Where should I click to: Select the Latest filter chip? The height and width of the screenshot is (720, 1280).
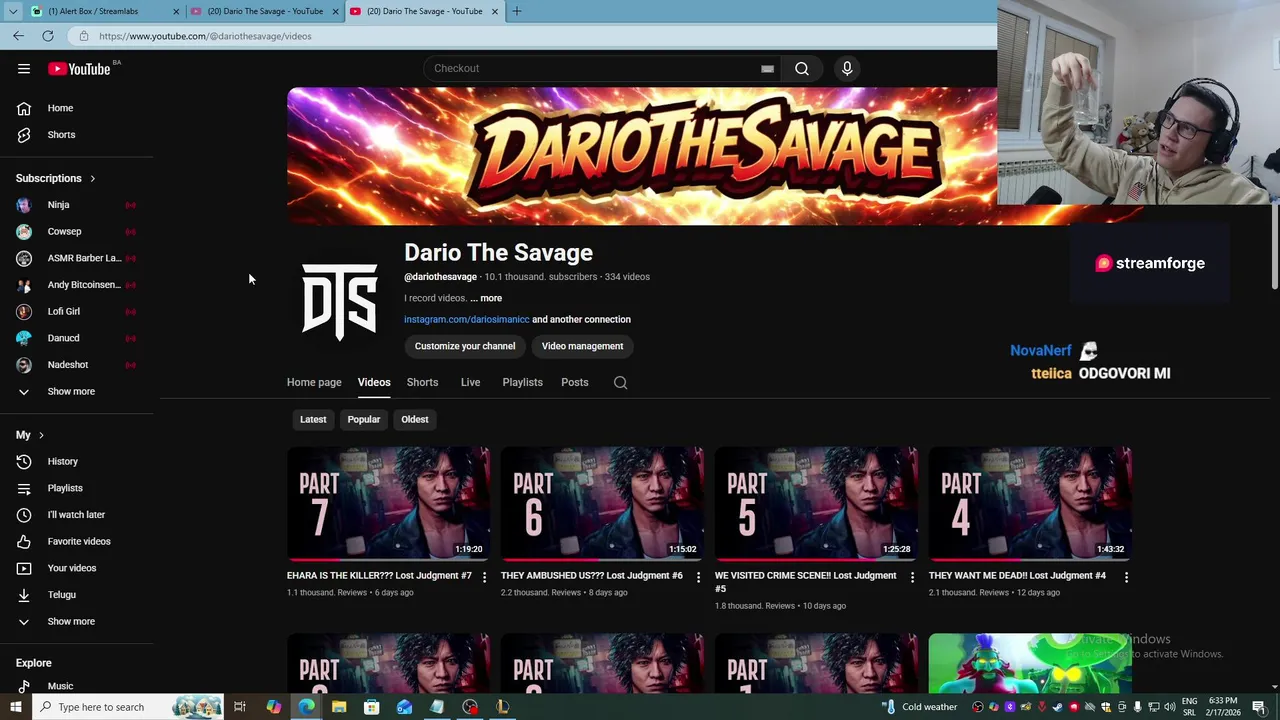(313, 419)
